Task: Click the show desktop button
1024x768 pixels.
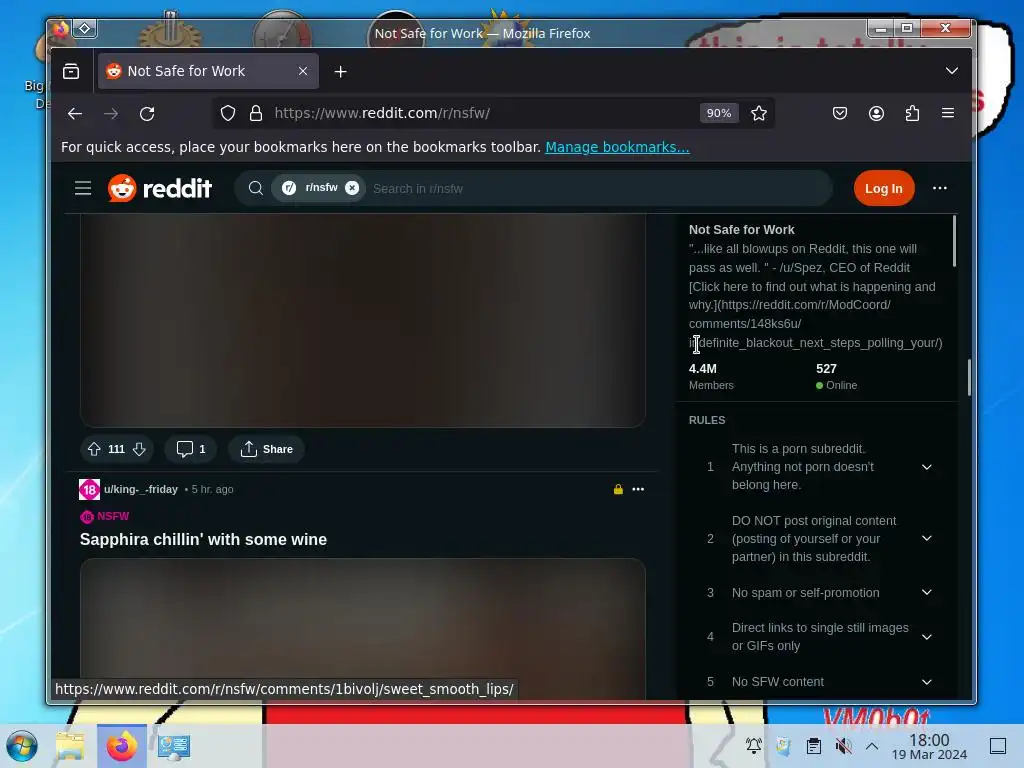Action: 998,746
